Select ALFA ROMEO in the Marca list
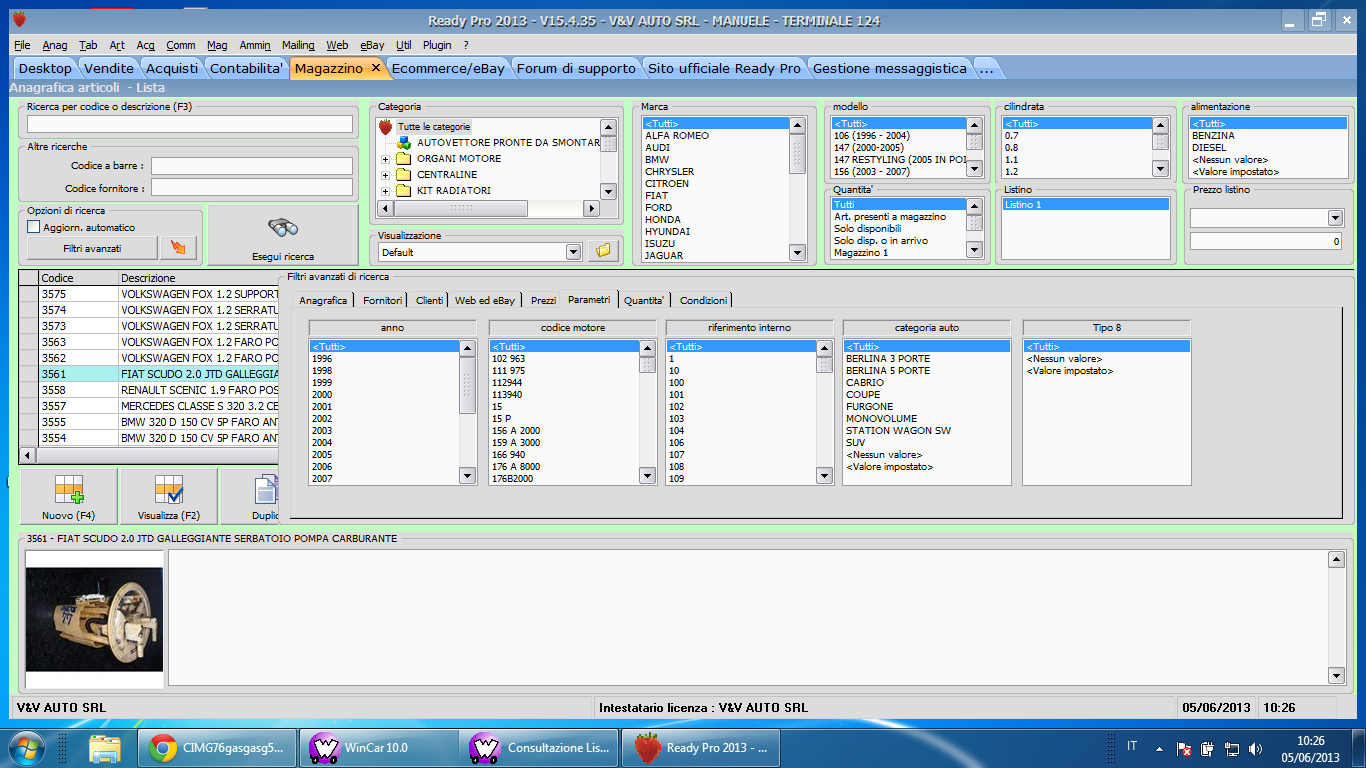 716,136
